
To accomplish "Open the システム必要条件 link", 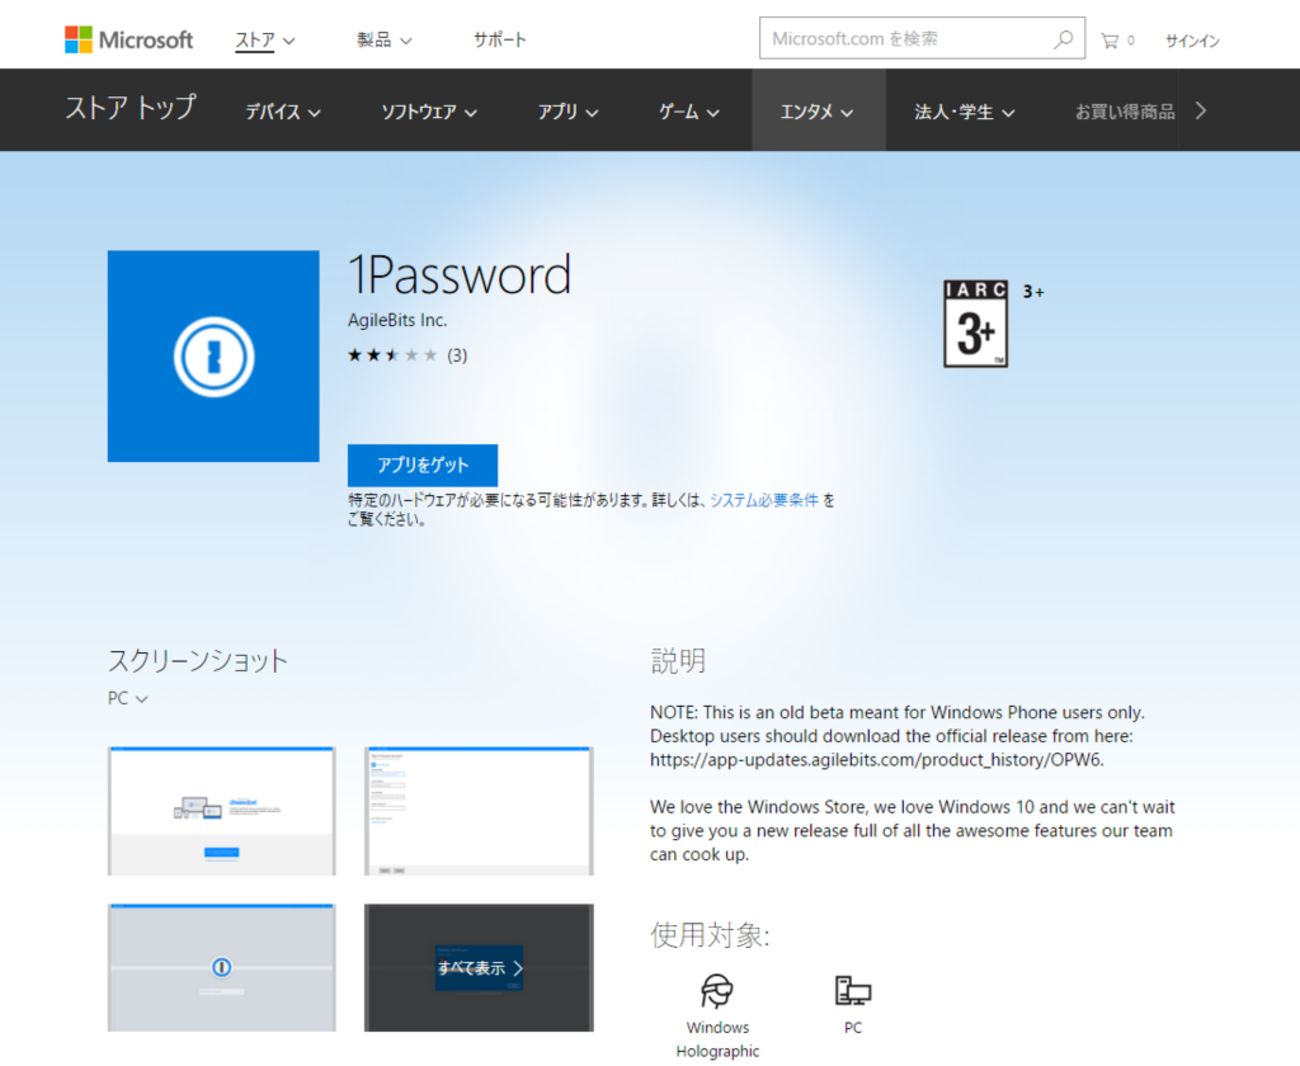I will (764, 500).
